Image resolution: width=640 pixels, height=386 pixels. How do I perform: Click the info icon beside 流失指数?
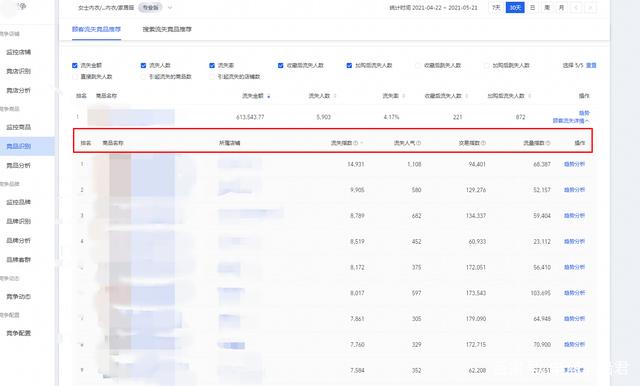pyautogui.click(x=356, y=143)
